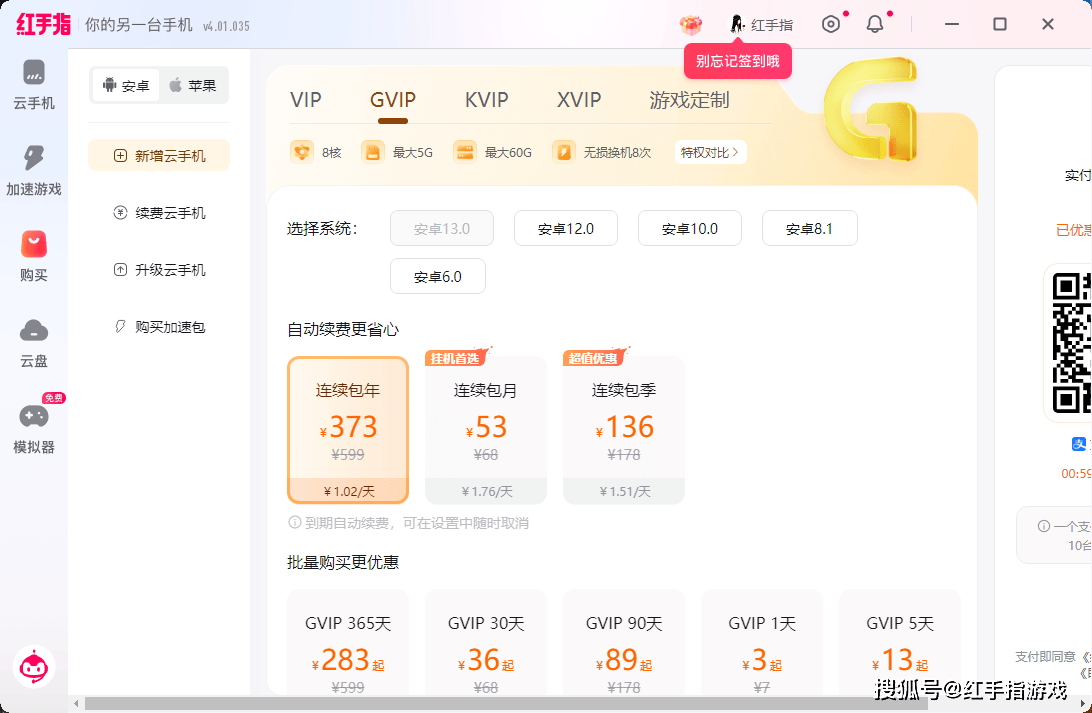Switch to the XVIP tab
Image resolution: width=1092 pixels, height=713 pixels.
click(x=579, y=100)
